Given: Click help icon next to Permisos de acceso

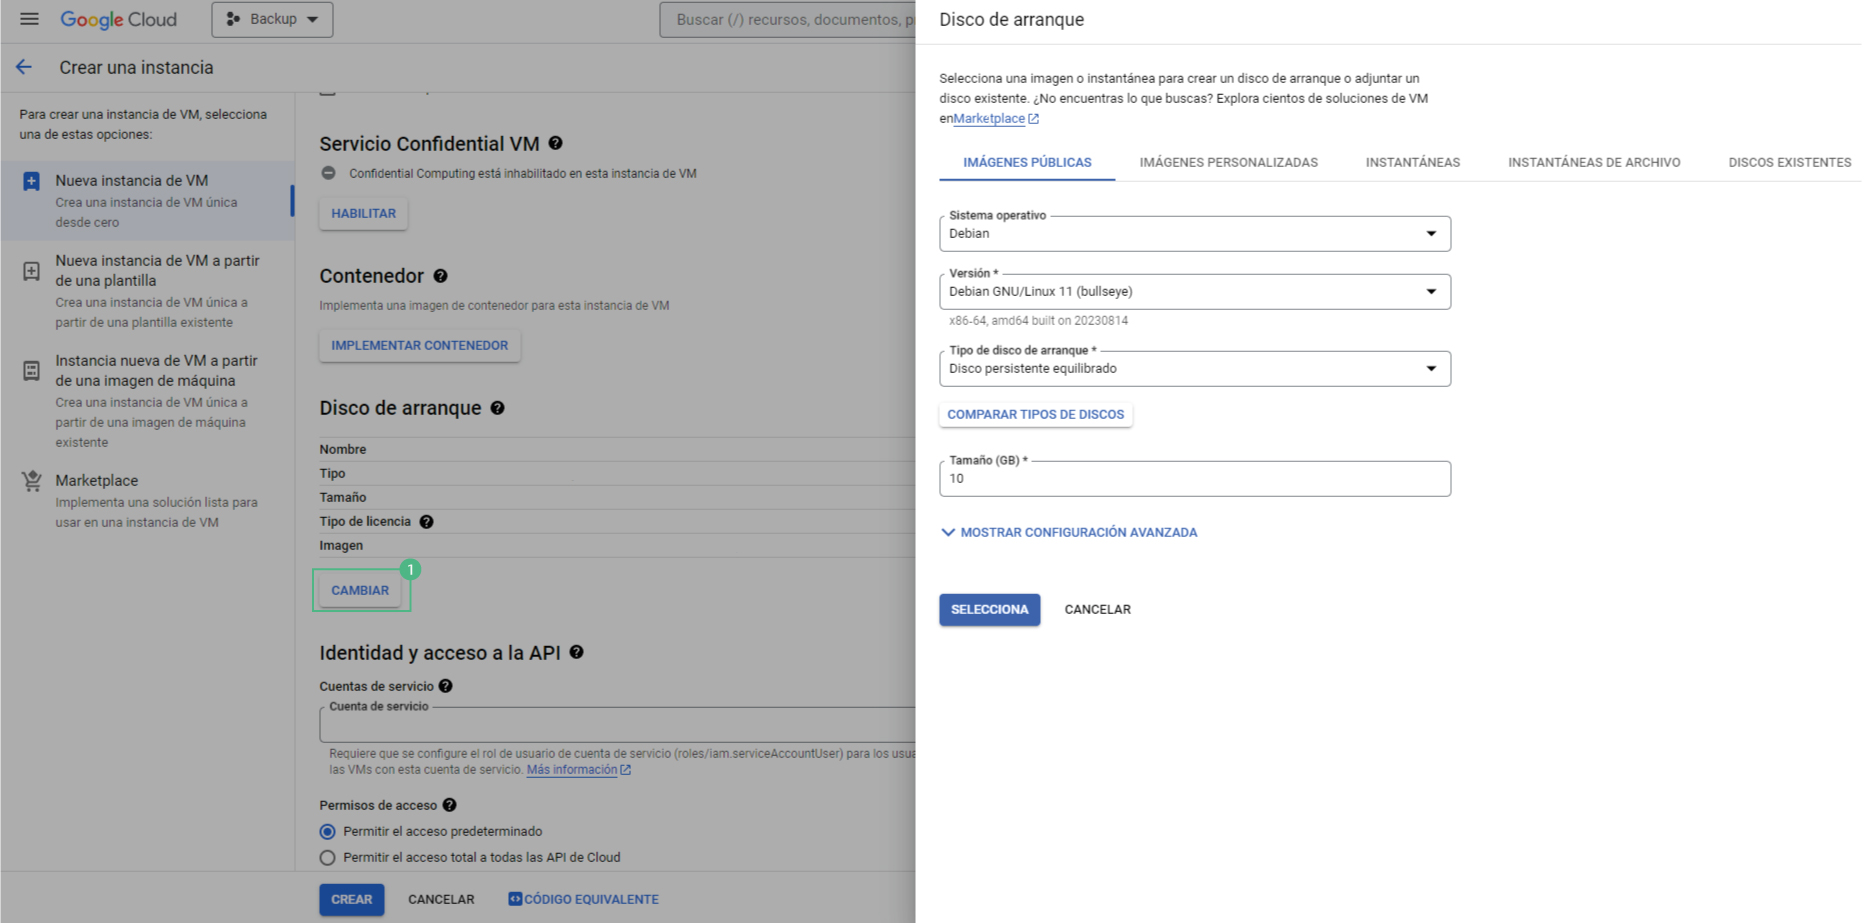Looking at the screenshot, I should [x=449, y=805].
